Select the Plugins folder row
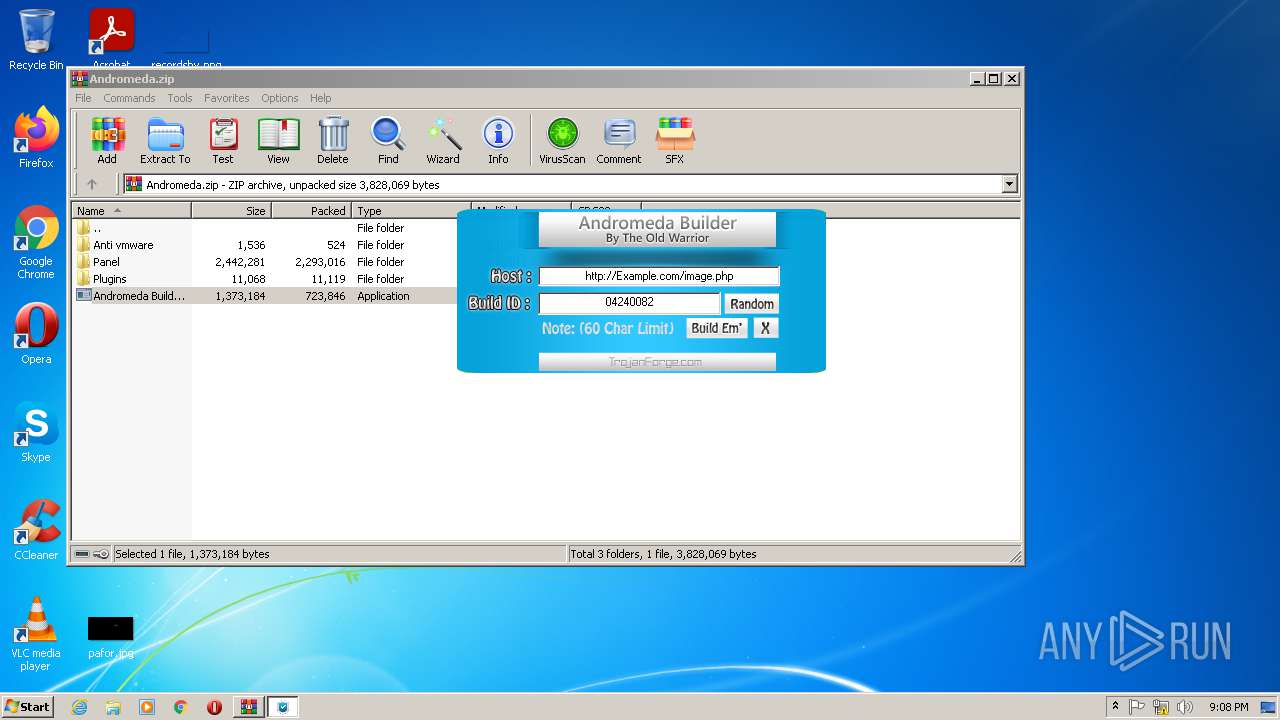The image size is (1280, 720). tap(265, 279)
